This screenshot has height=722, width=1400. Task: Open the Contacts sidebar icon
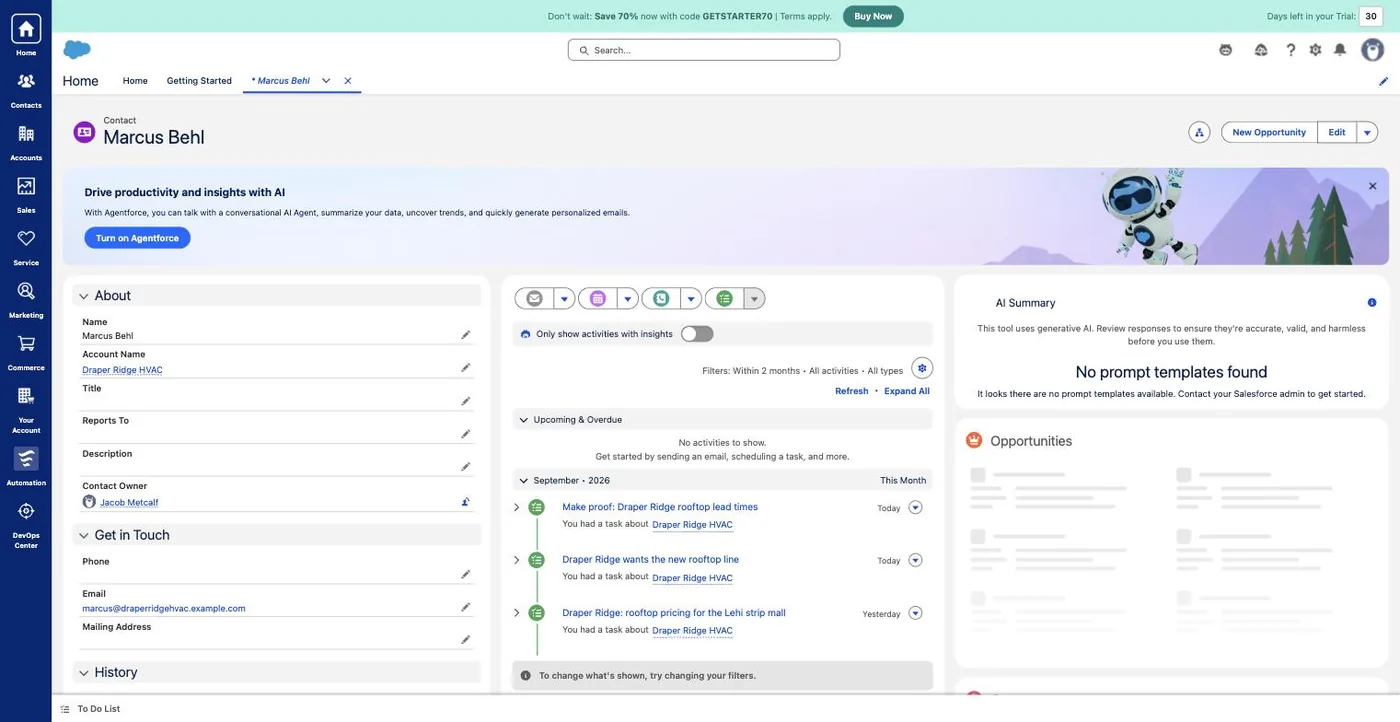(x=26, y=81)
